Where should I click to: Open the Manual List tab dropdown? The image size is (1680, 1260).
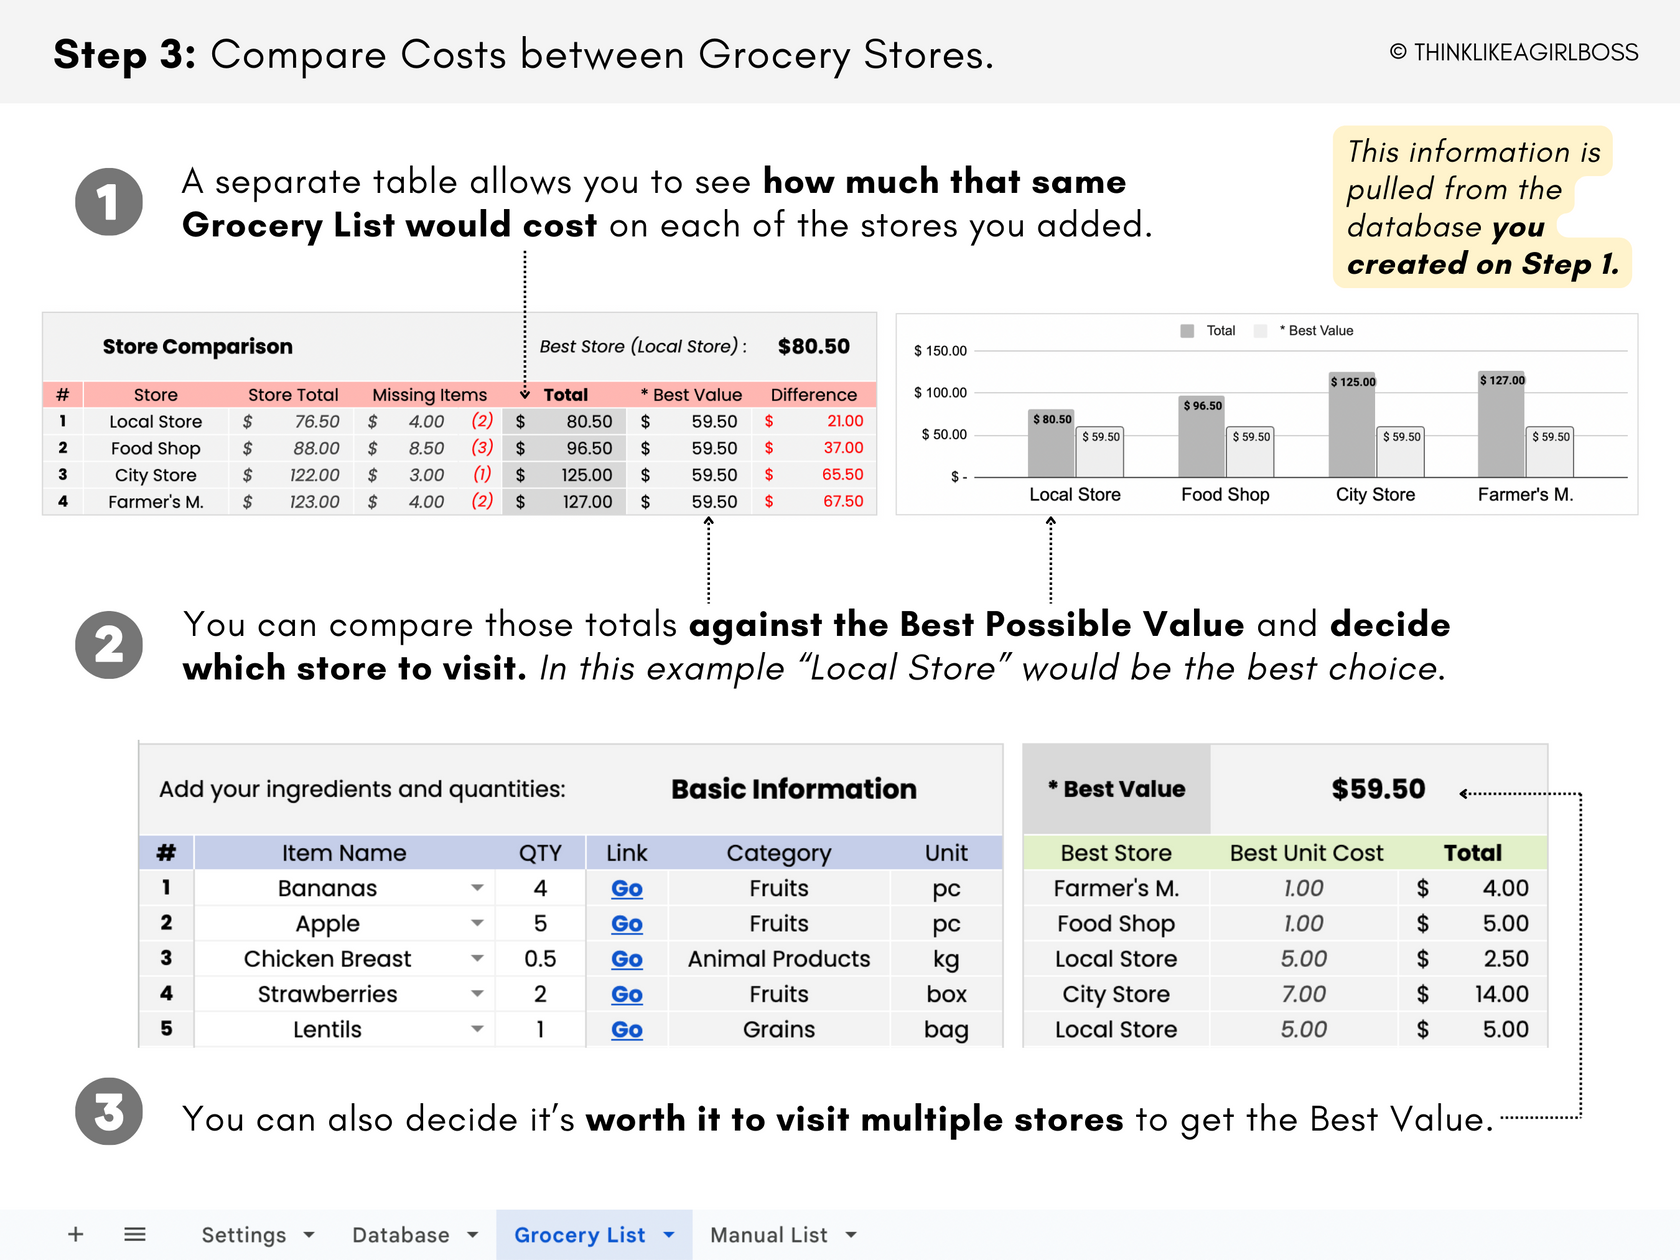click(851, 1234)
